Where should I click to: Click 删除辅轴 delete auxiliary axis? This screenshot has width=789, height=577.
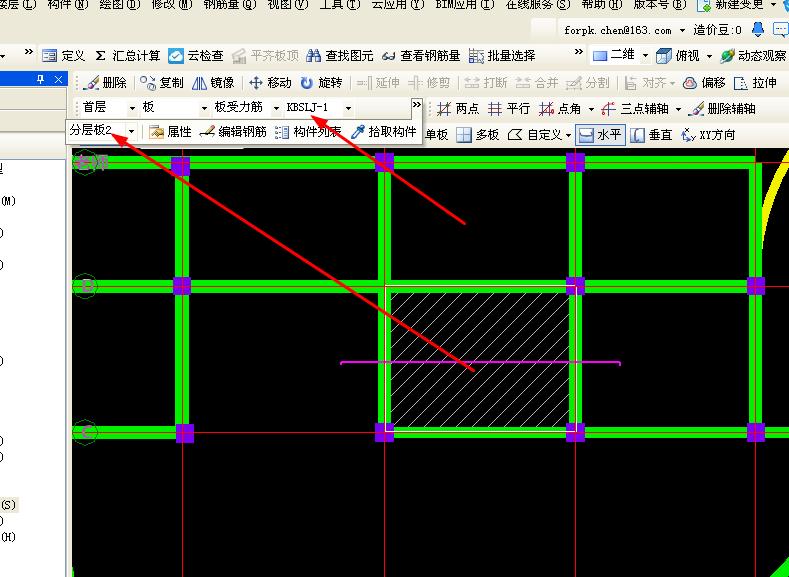tap(722, 109)
